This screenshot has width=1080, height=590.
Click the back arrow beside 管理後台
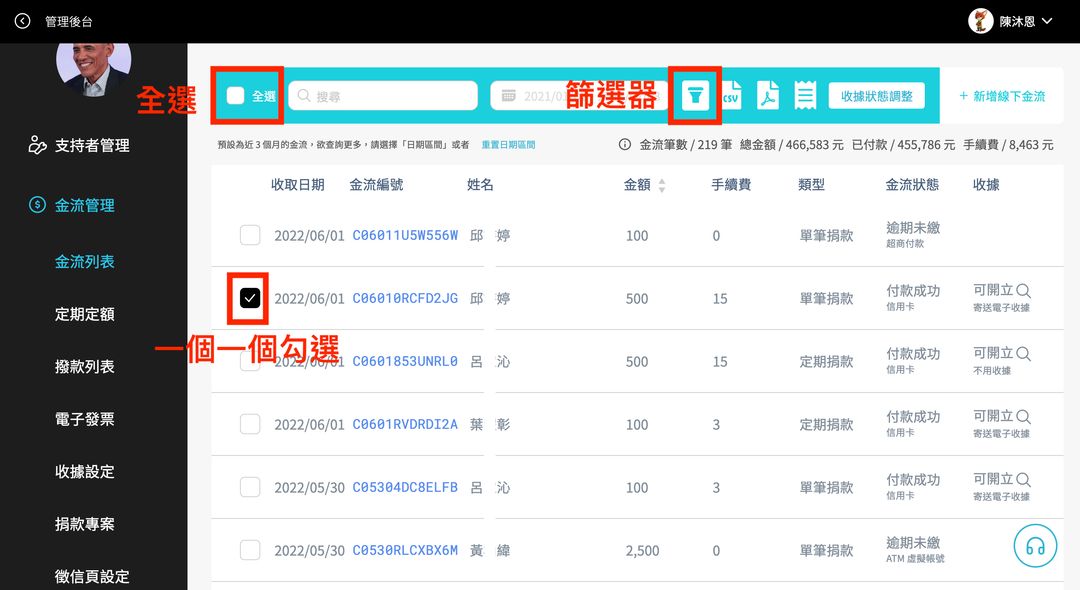point(23,21)
